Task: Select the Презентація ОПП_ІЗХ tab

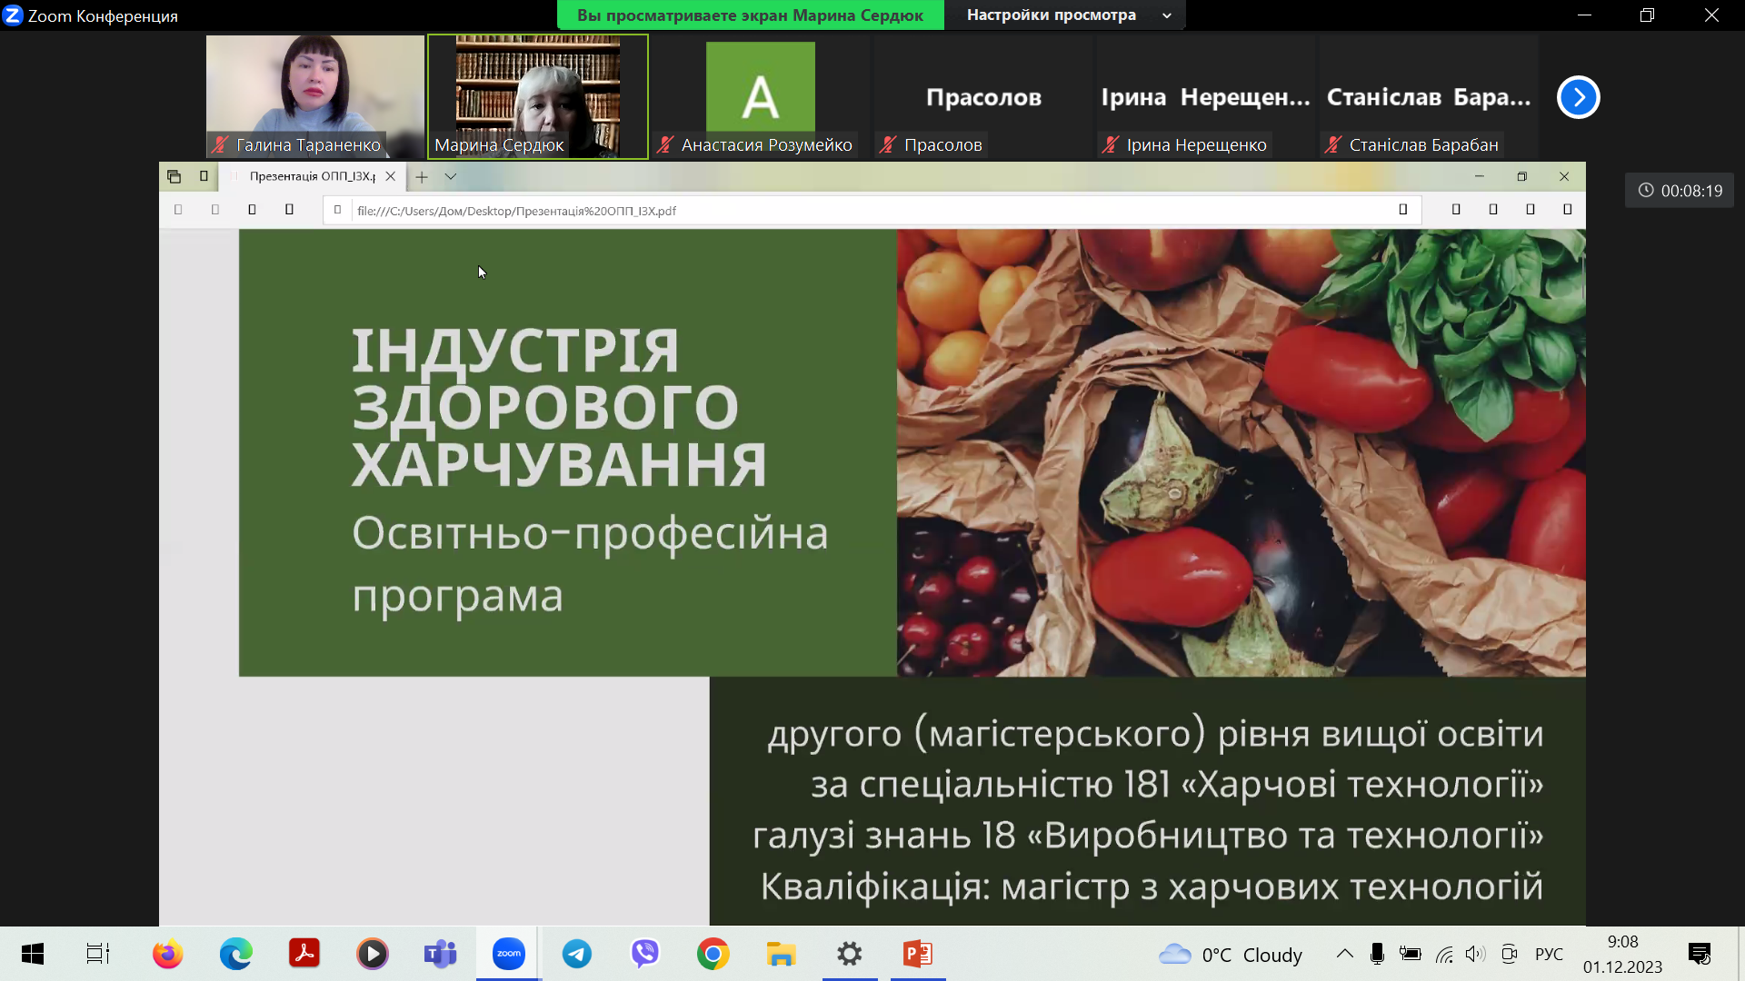Action: (311, 177)
